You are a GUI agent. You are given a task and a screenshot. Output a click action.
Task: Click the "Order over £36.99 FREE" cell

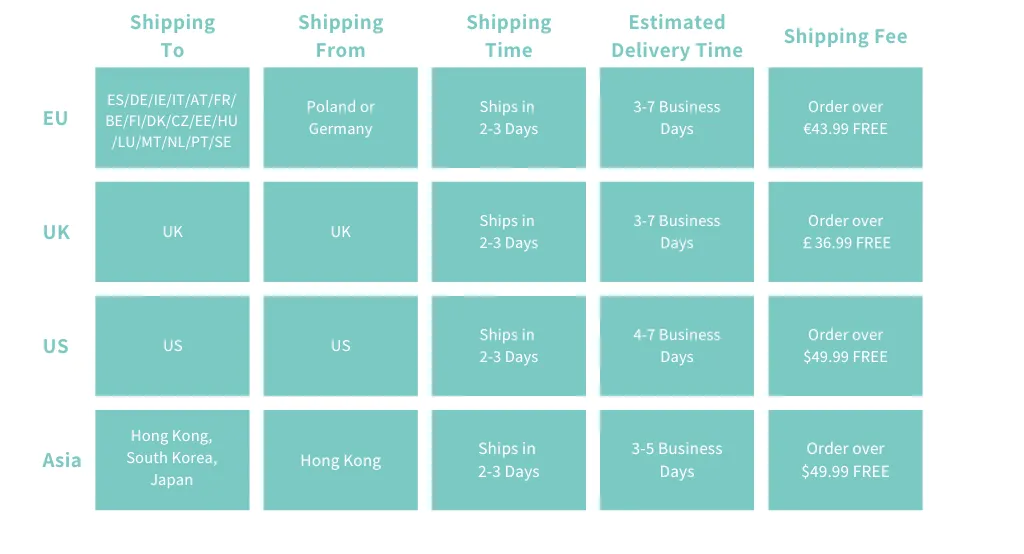point(845,232)
